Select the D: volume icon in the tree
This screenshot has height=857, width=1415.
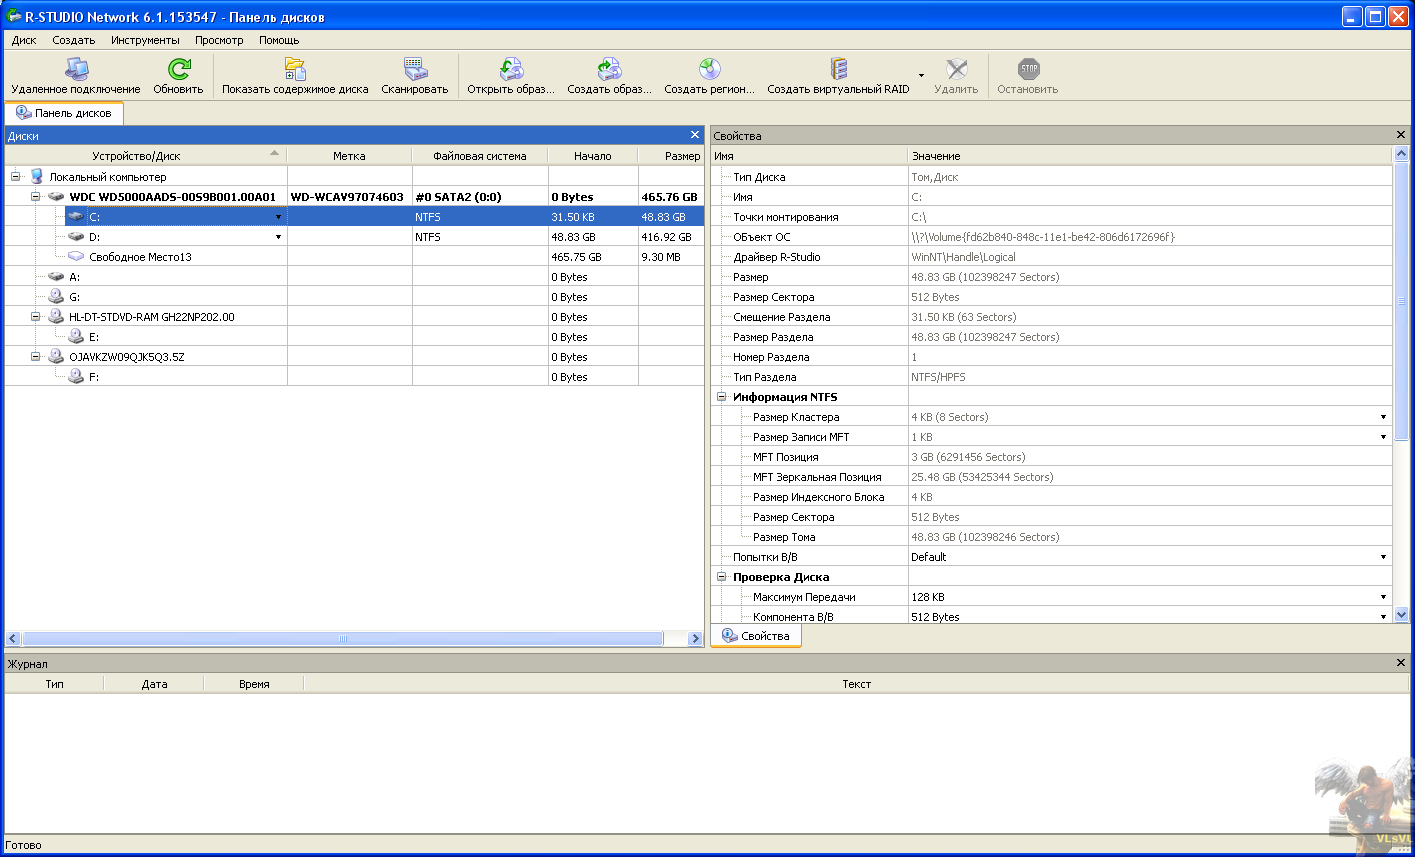pos(76,237)
